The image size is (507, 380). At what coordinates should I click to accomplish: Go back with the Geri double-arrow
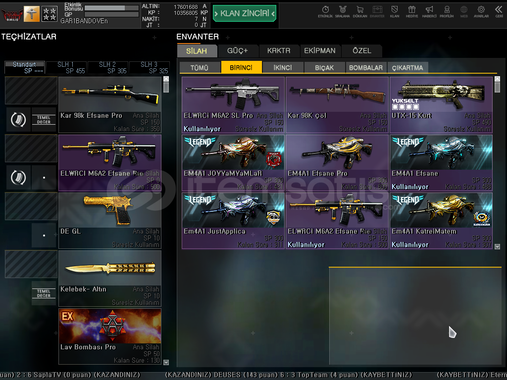[499, 11]
